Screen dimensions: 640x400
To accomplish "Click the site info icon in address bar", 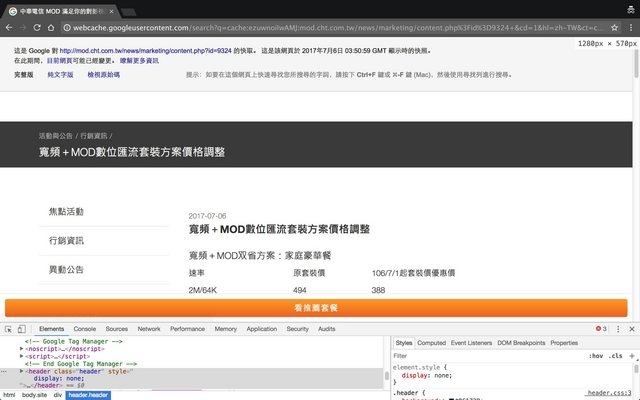I will coord(67,28).
